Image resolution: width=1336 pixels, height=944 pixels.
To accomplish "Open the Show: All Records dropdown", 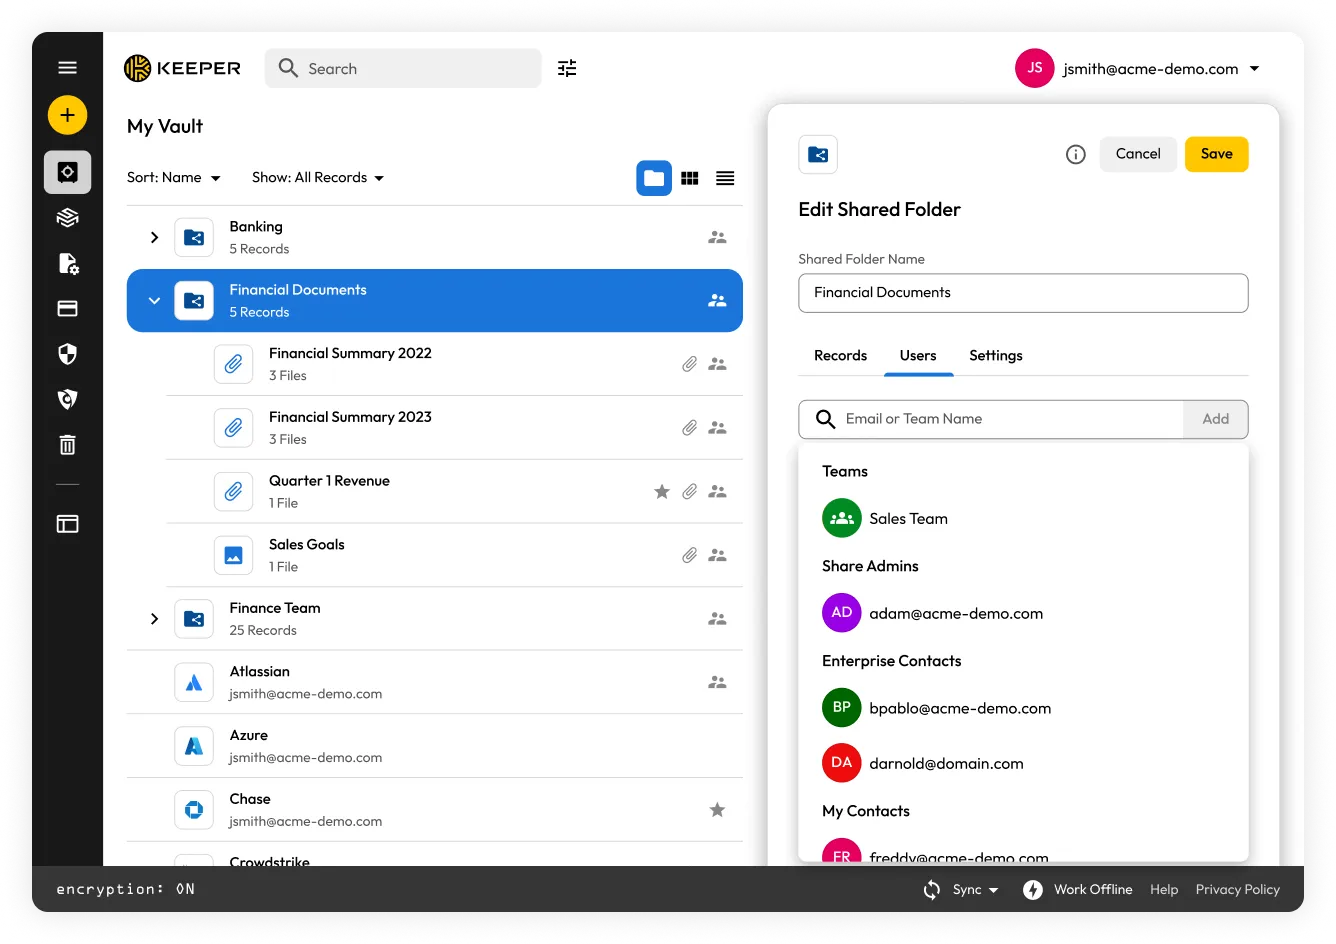I will coord(318,178).
